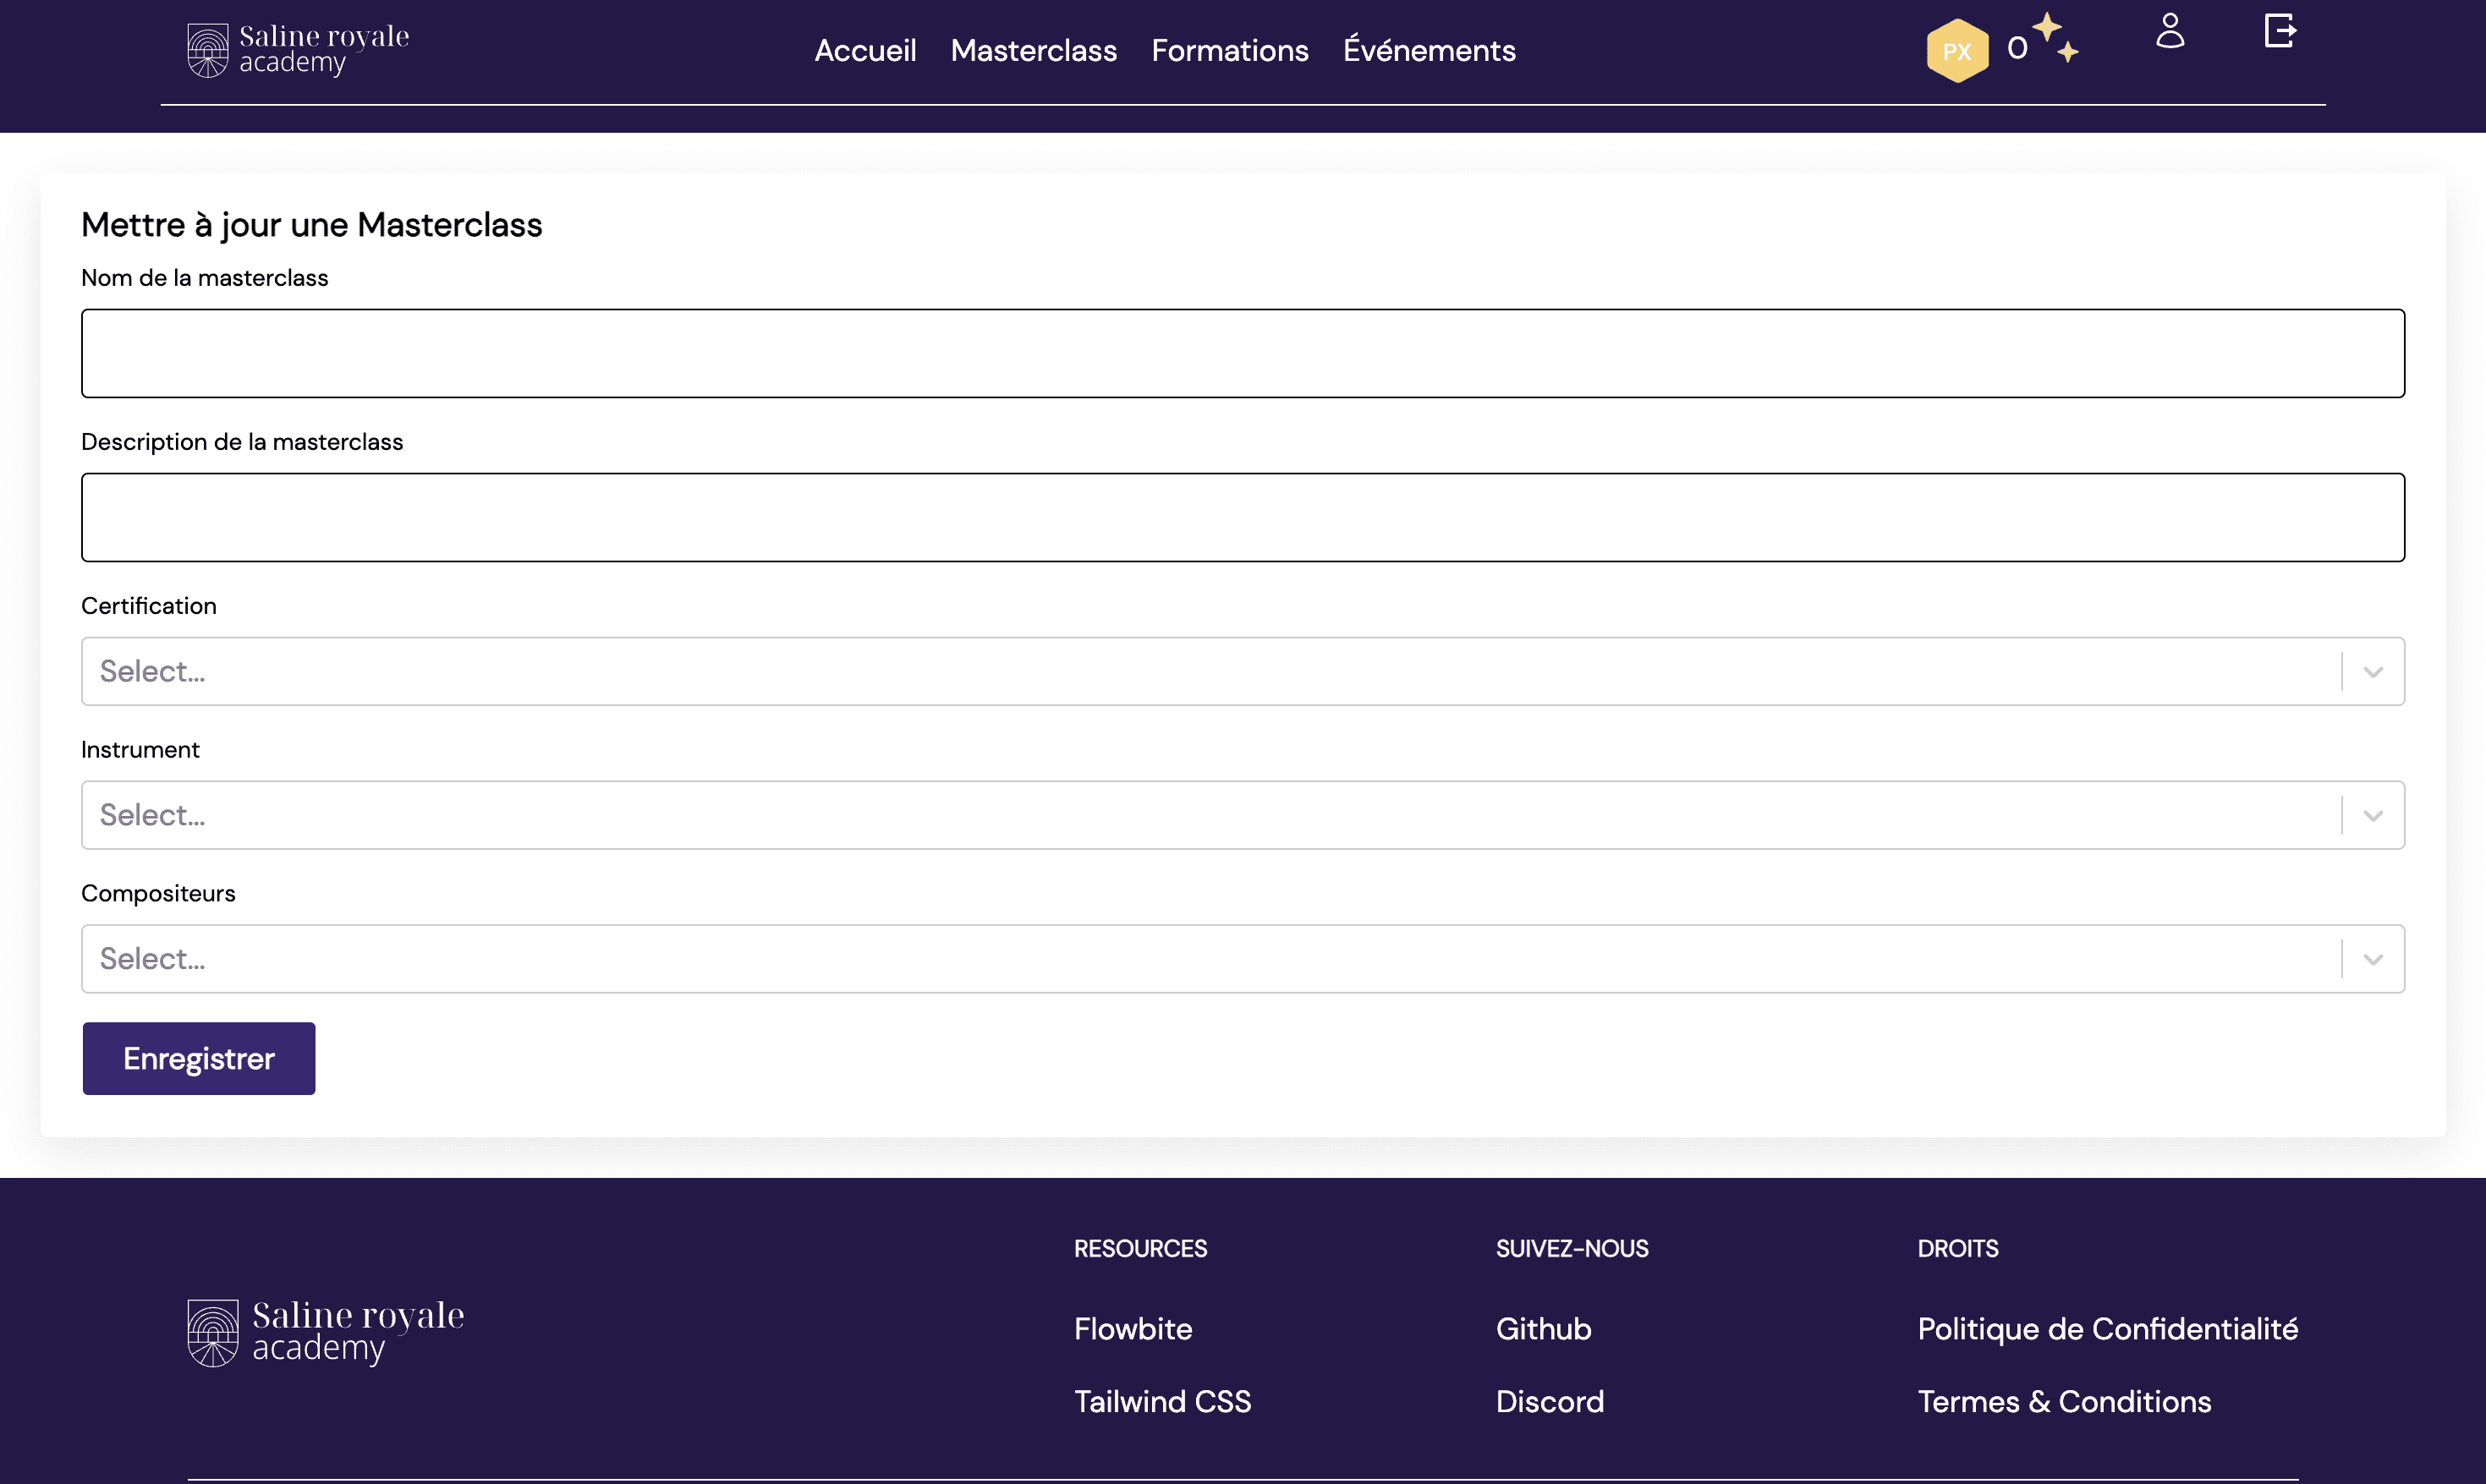
Task: Navigate to Formations
Action: point(1230,50)
